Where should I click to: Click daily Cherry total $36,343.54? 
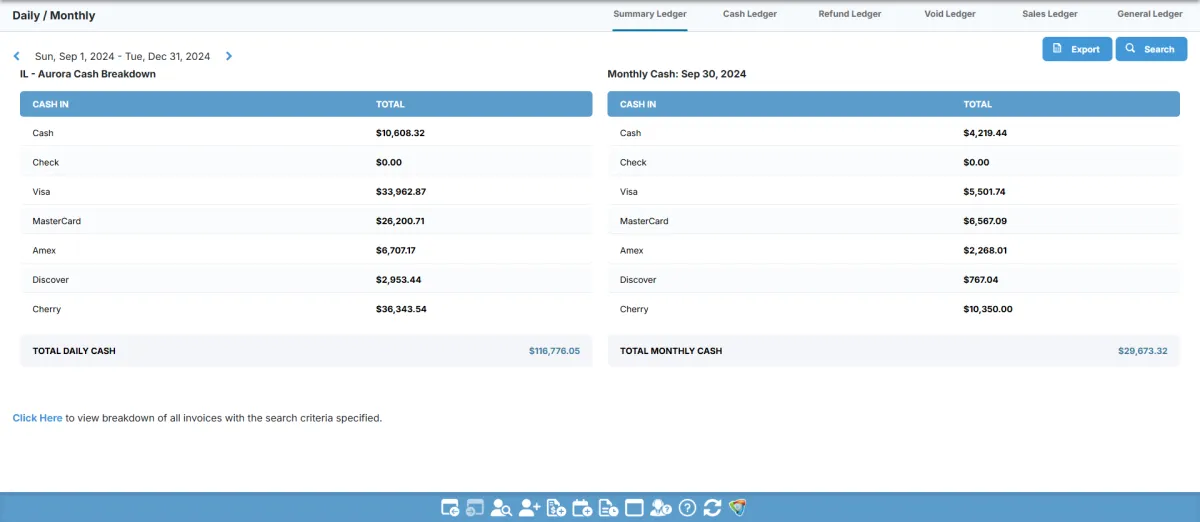pyautogui.click(x=401, y=309)
